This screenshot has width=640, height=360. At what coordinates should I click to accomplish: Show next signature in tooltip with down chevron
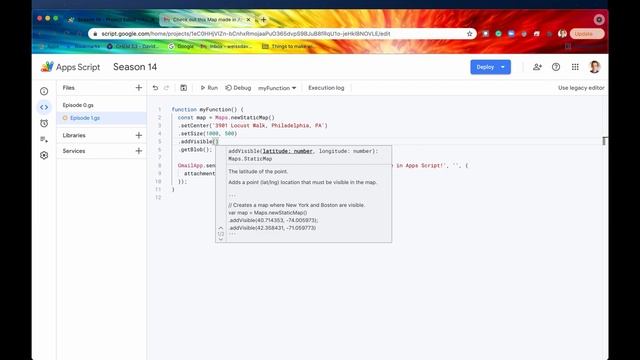click(x=221, y=239)
